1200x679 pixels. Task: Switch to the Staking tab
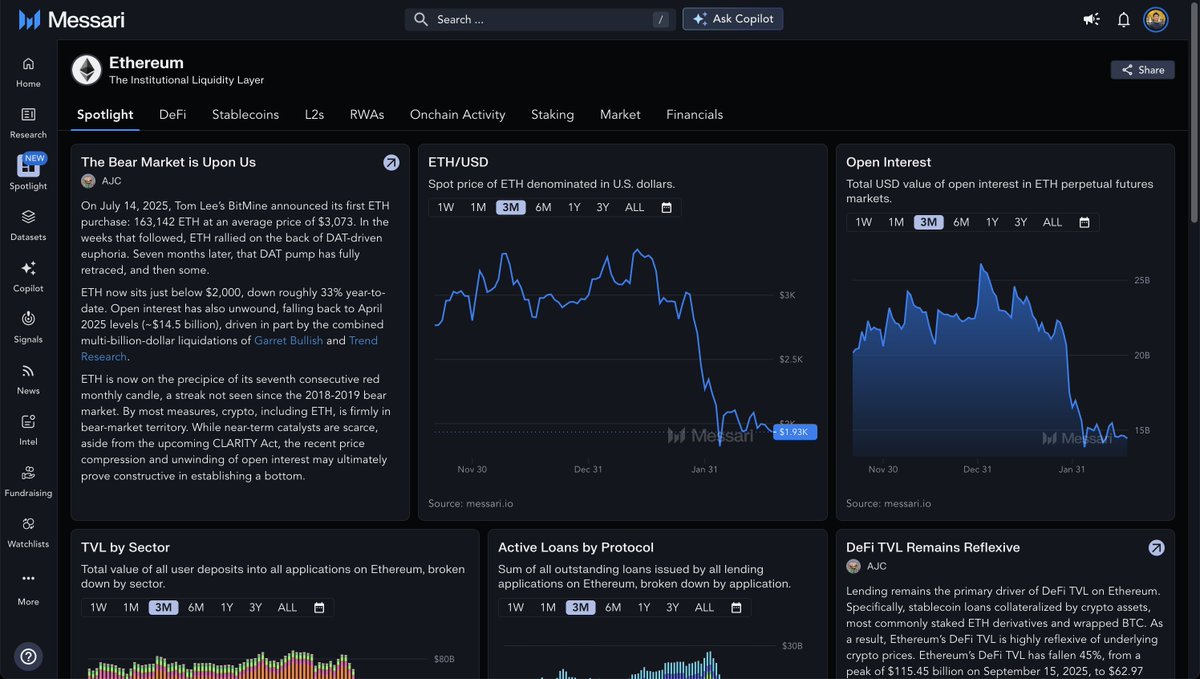point(552,114)
